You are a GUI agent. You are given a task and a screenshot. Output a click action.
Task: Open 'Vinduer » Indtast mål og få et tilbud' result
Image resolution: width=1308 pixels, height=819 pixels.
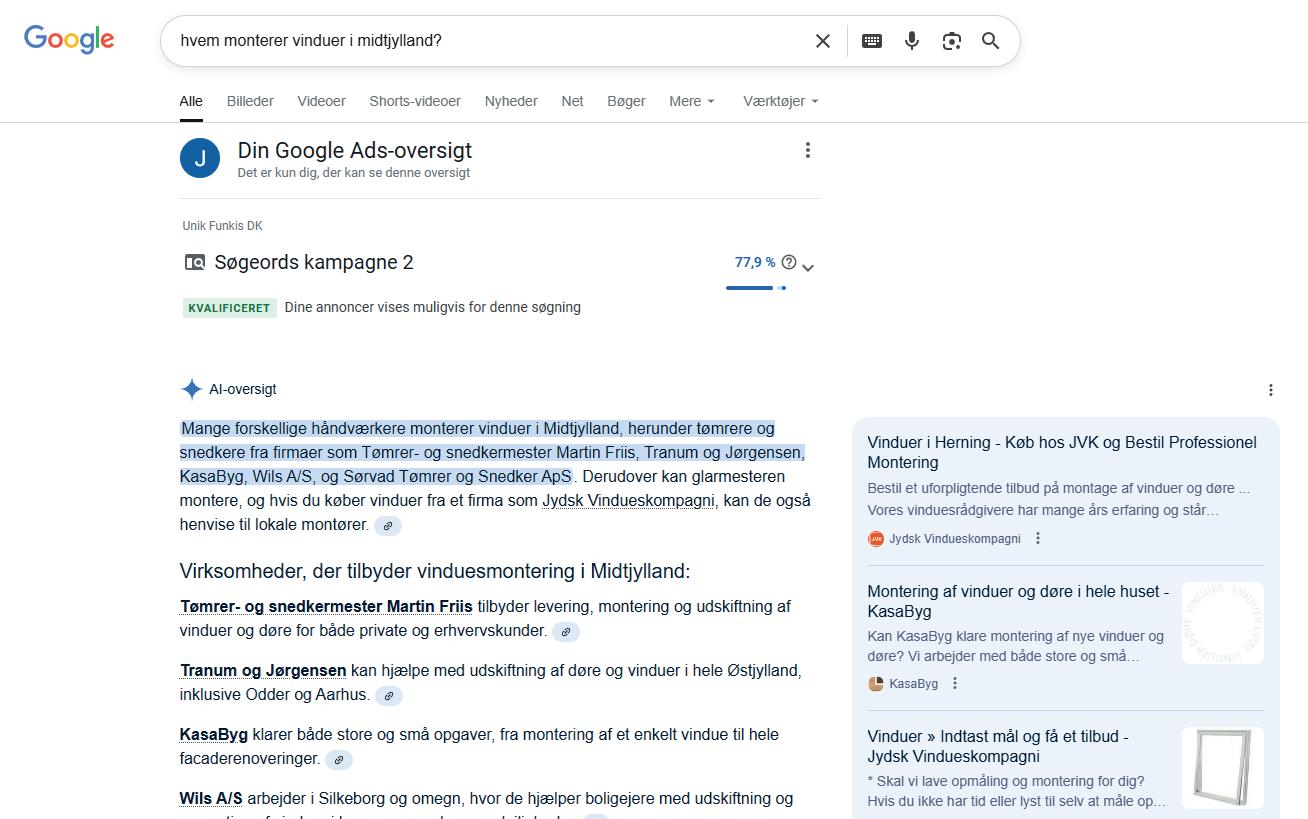[998, 746]
